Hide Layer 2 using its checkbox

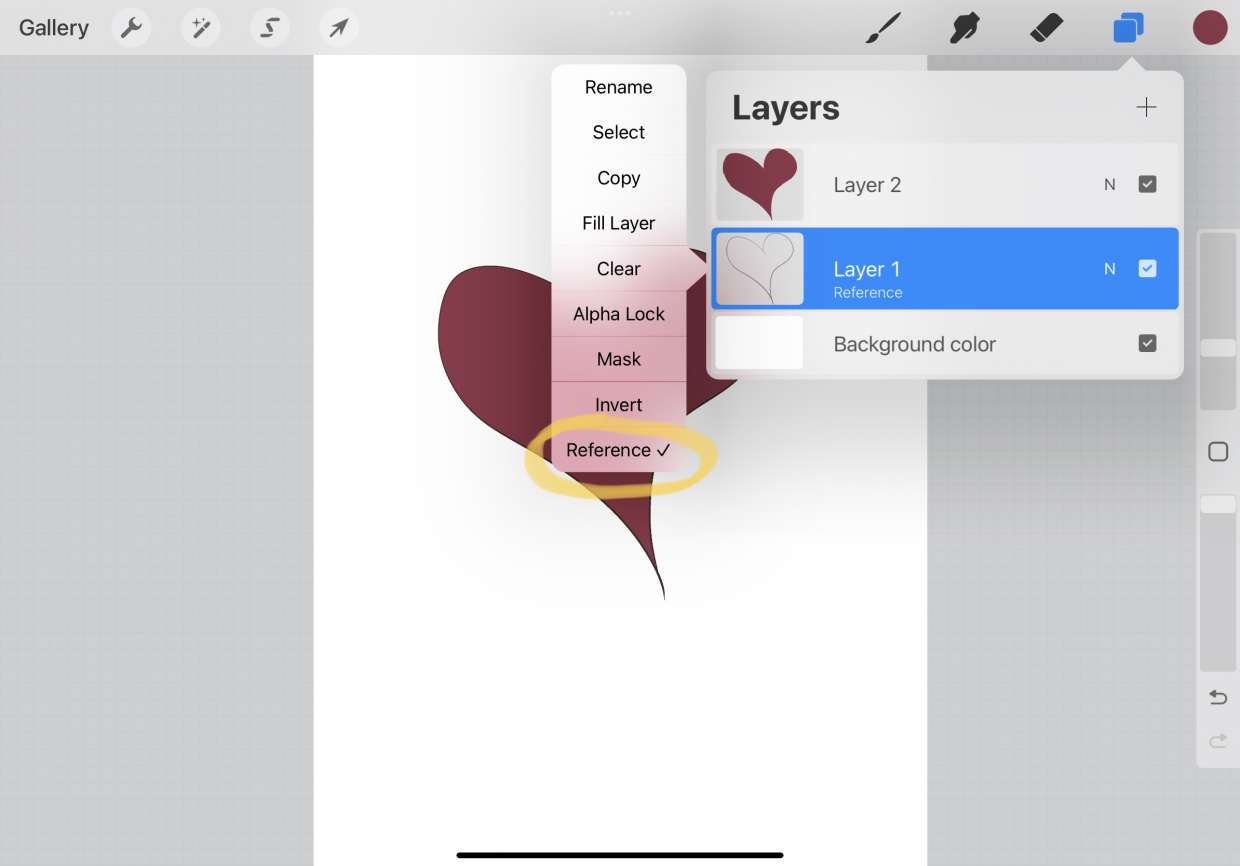[x=1147, y=184]
